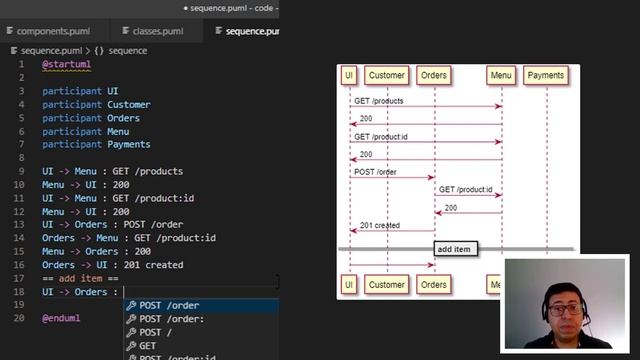Click the classes.puml tab file icon
The width and height of the screenshot is (640, 360).
tap(126, 31)
